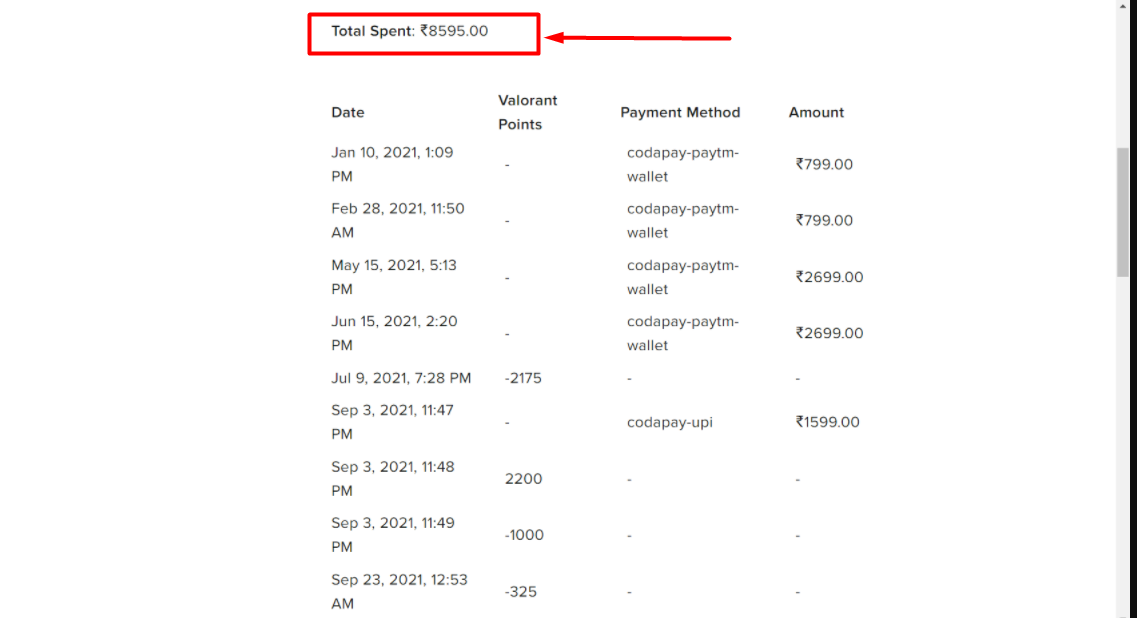Click the ₹1599.00 amount
This screenshot has height=618, width=1137.
click(827, 422)
